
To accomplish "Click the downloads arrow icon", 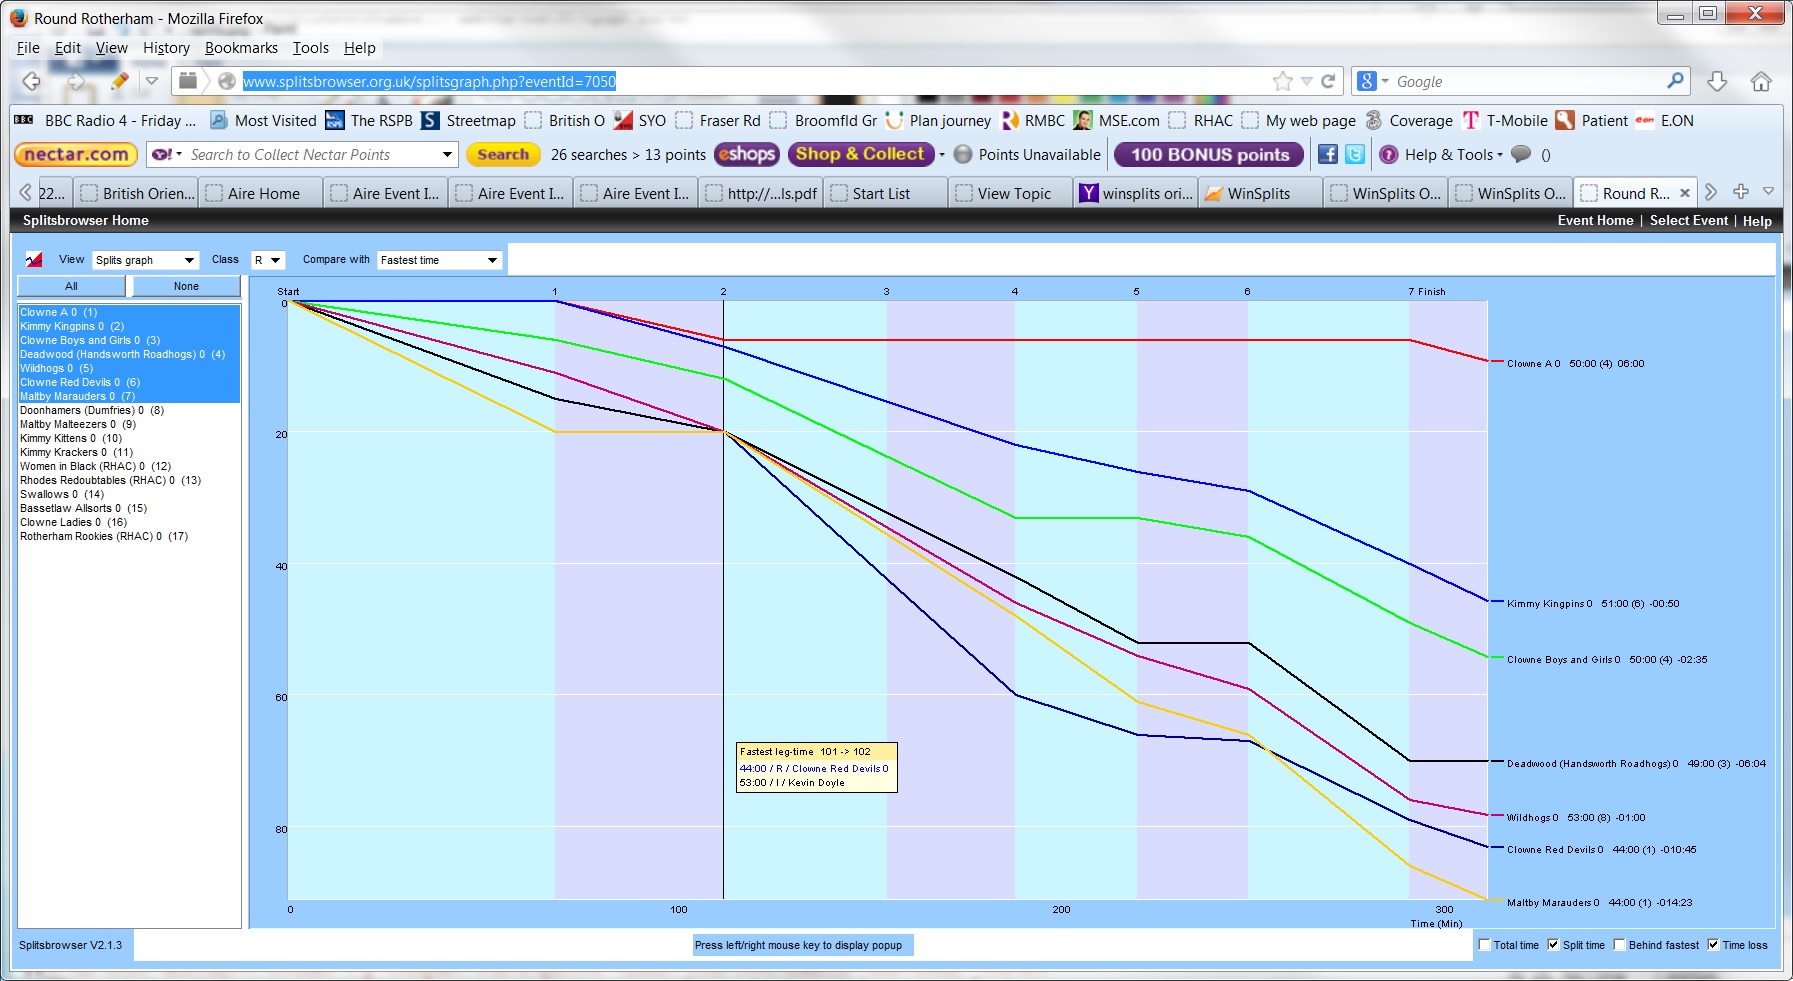I will click(x=1717, y=82).
